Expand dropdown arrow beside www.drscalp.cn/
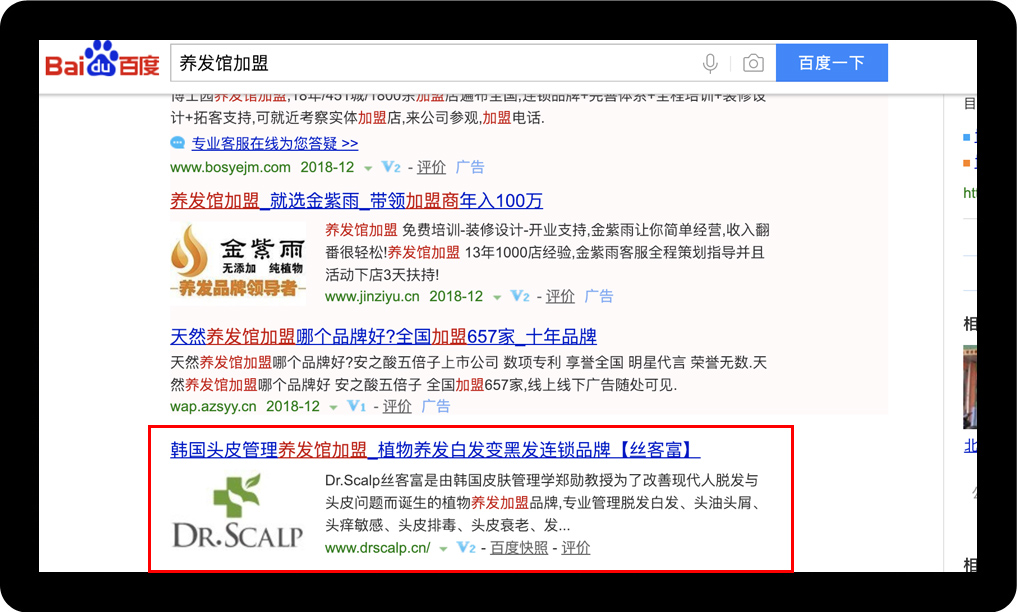1017x612 pixels. 443,548
